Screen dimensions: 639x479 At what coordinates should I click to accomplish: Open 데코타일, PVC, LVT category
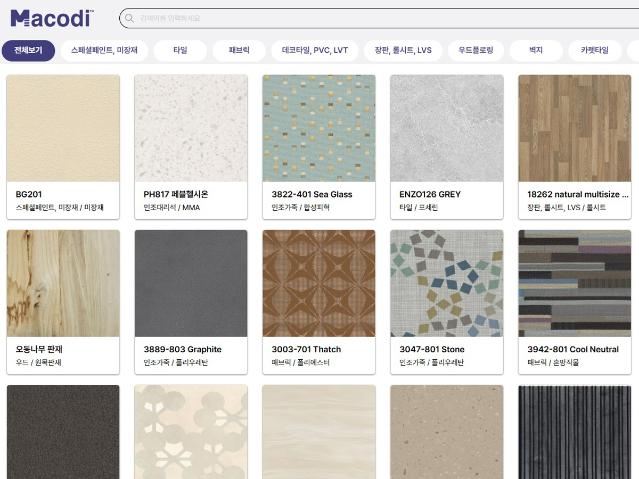point(315,50)
